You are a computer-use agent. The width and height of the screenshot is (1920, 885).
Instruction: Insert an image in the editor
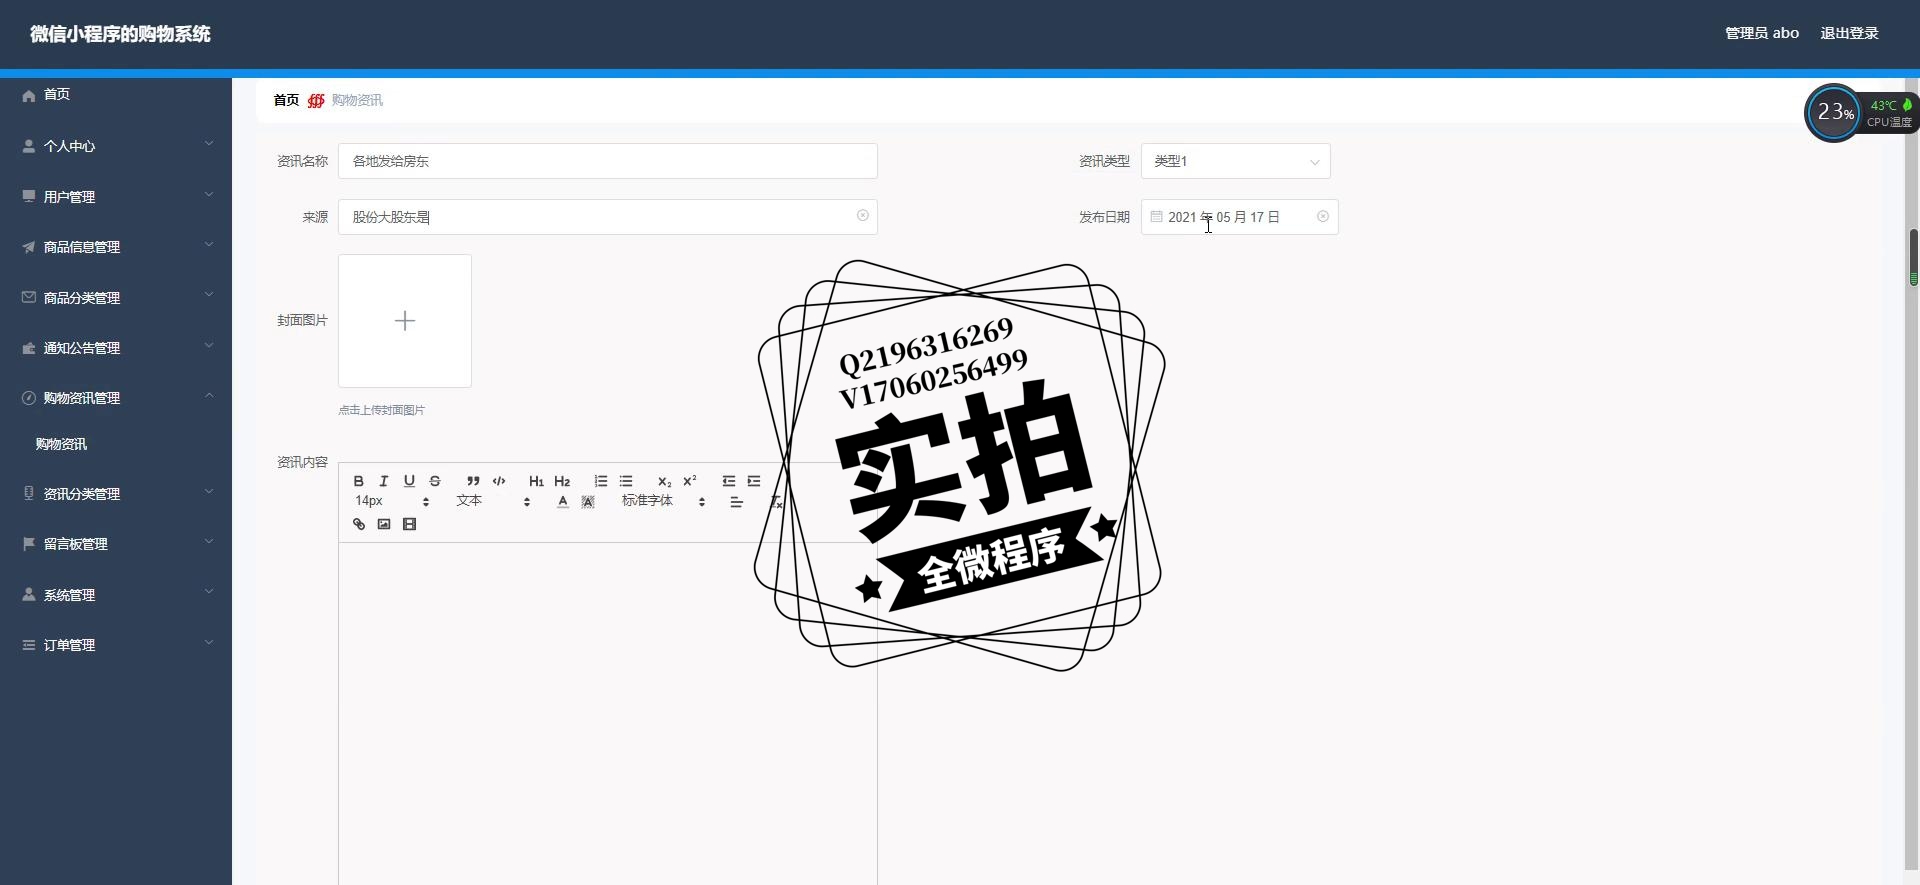[x=384, y=524]
